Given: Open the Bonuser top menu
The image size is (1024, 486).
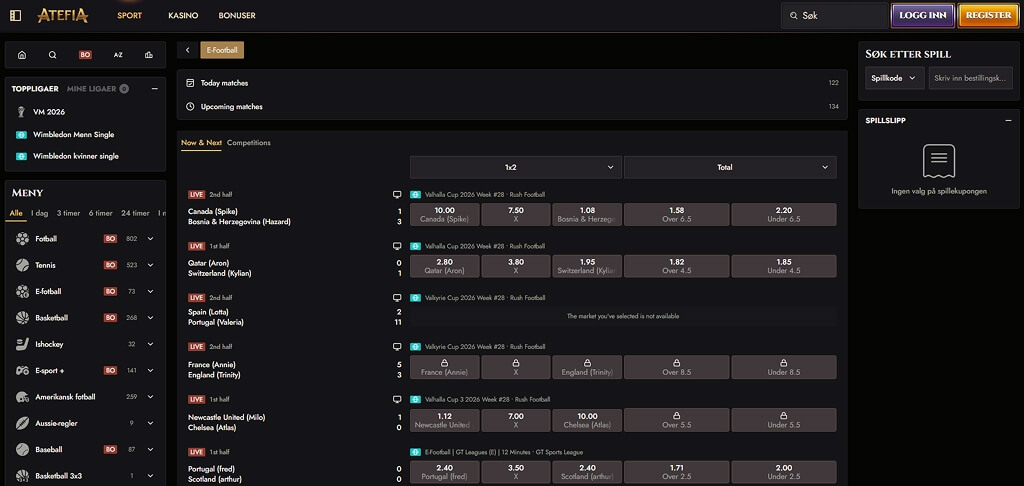Looking at the screenshot, I should (x=237, y=16).
